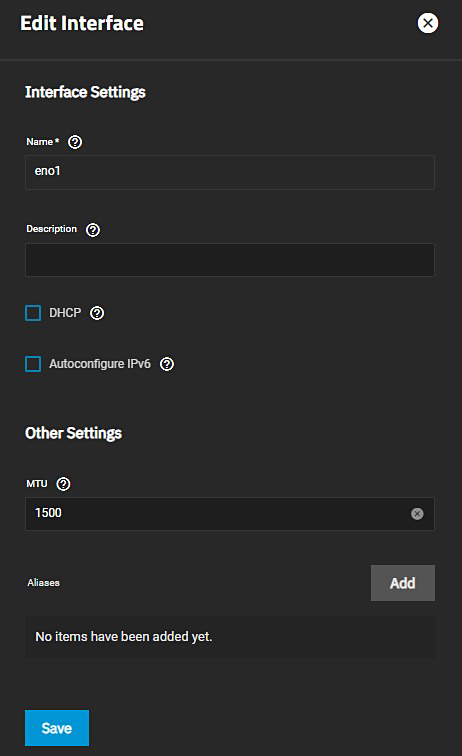Save the interface settings
Screen dimensions: 462x756
[x=57, y=728]
